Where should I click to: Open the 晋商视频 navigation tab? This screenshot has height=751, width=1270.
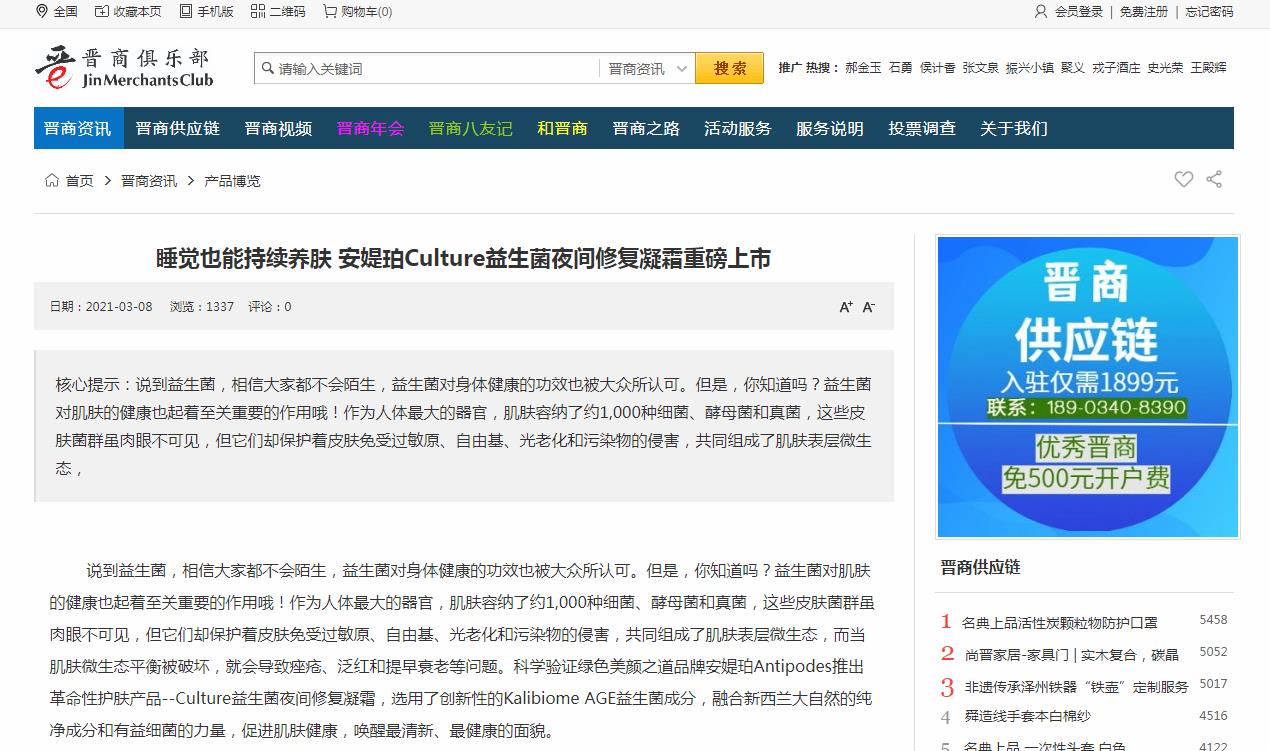click(278, 128)
